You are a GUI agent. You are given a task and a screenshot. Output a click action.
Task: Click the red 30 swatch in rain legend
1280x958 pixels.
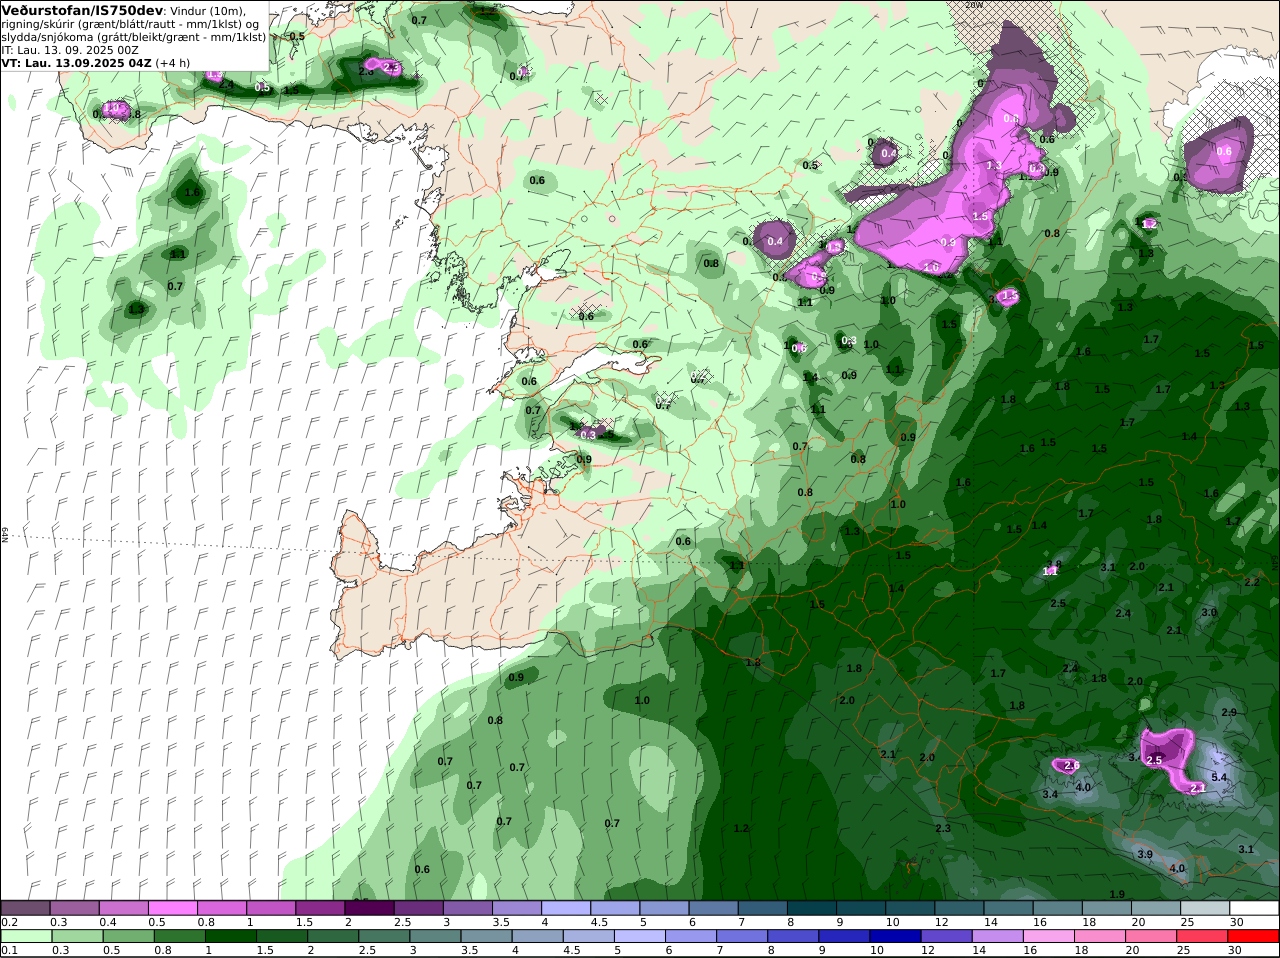(1254, 936)
